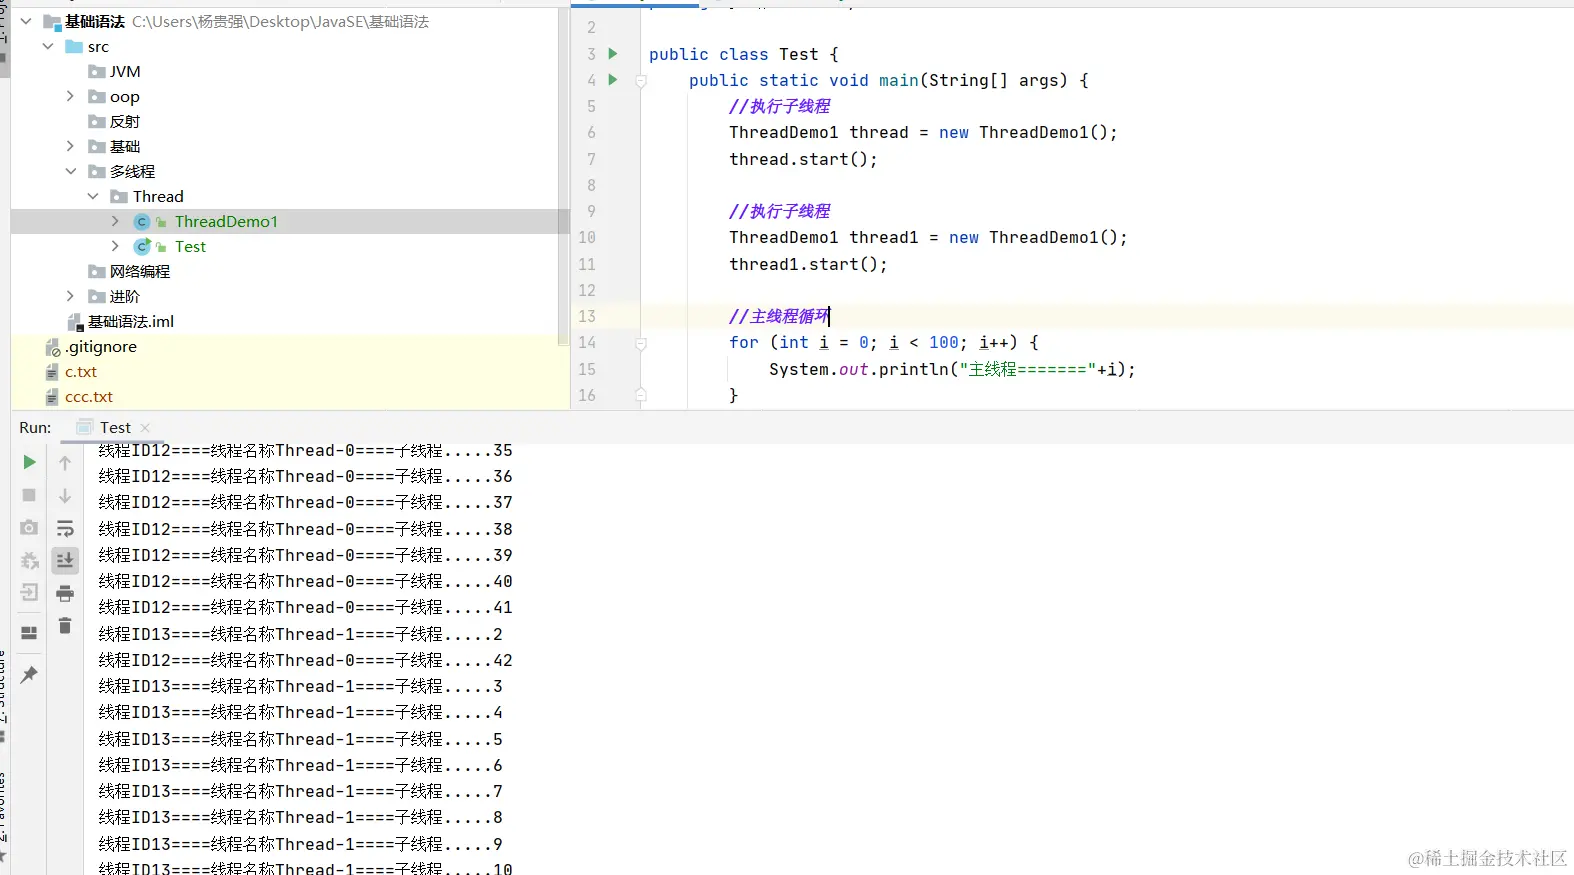Image resolution: width=1574 pixels, height=875 pixels.
Task: Click the oop folder icon
Action: click(97, 97)
